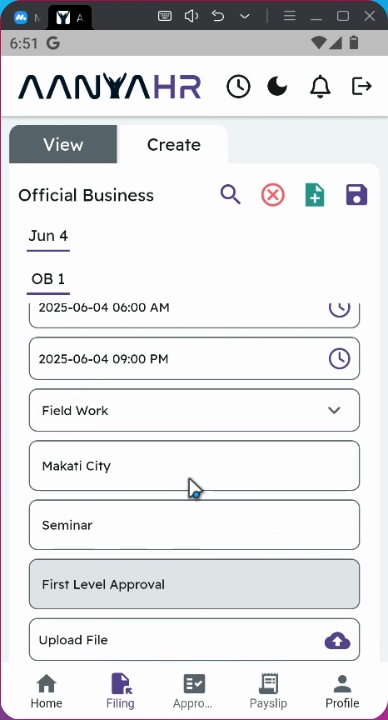Click the First Level Approval field

(x=194, y=584)
